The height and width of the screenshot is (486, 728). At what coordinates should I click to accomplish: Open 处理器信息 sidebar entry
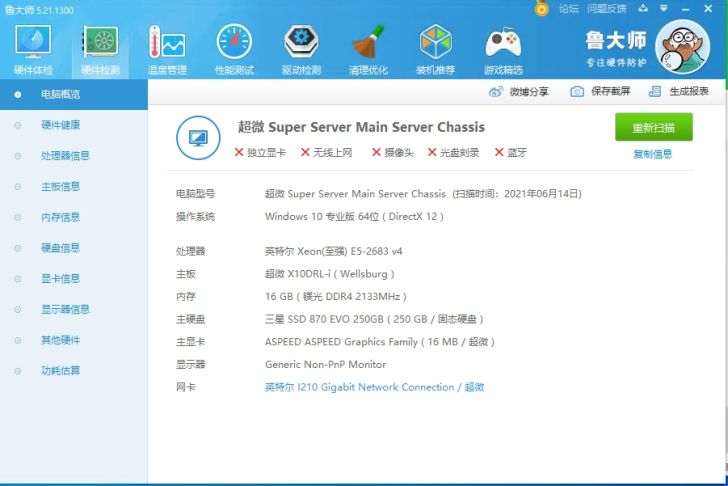click(65, 156)
